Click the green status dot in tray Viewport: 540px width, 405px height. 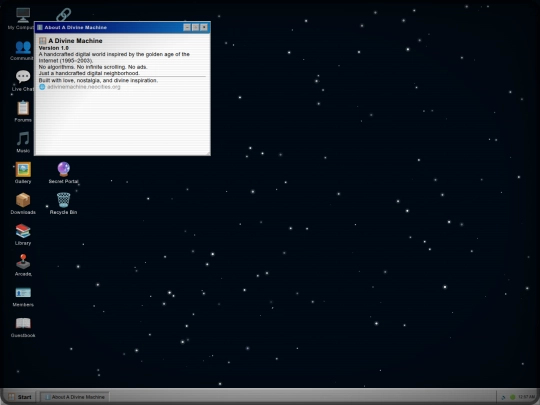point(512,397)
